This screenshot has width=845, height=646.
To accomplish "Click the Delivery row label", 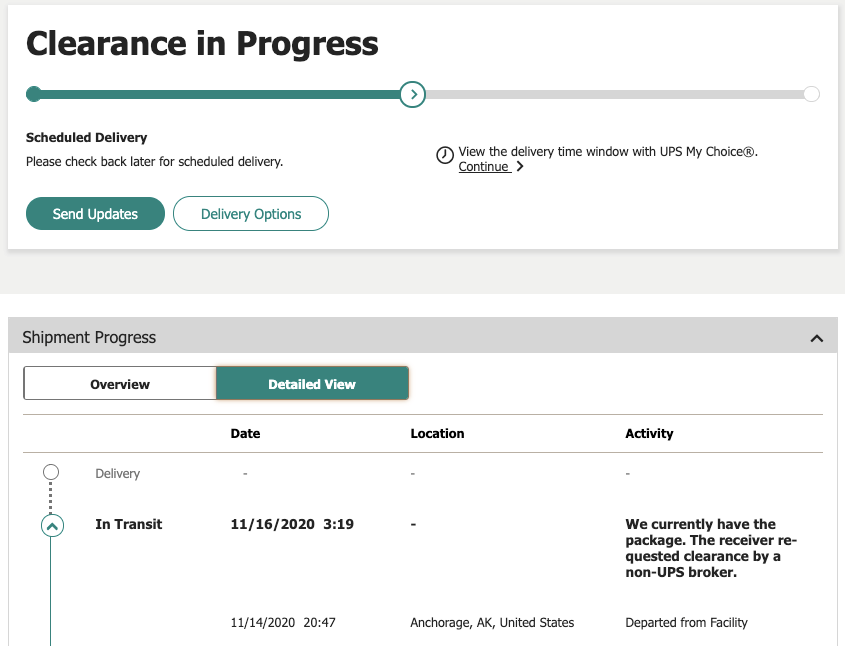I will (117, 474).
